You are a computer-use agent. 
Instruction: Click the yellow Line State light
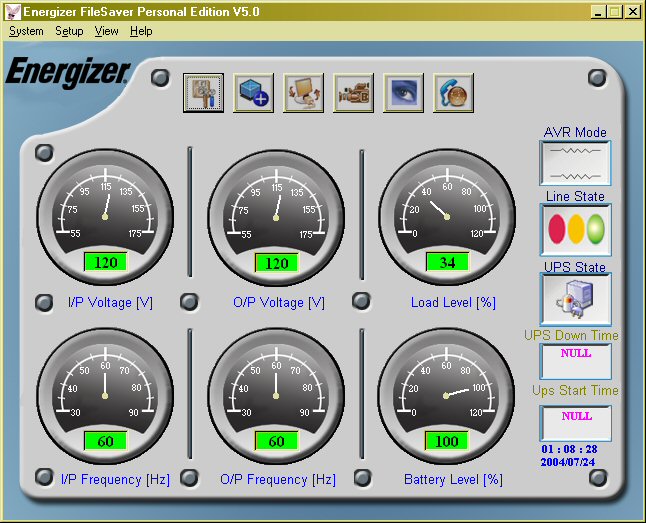tap(576, 229)
